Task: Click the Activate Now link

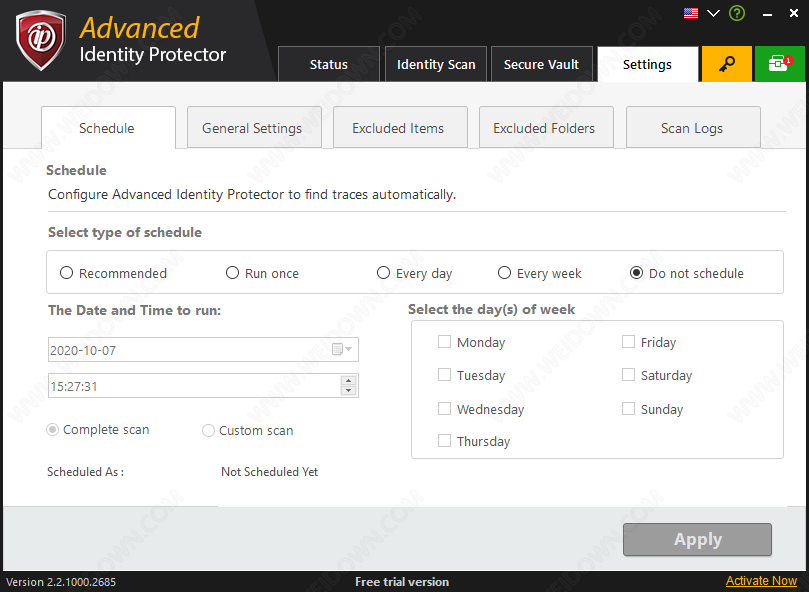Action: click(x=761, y=581)
